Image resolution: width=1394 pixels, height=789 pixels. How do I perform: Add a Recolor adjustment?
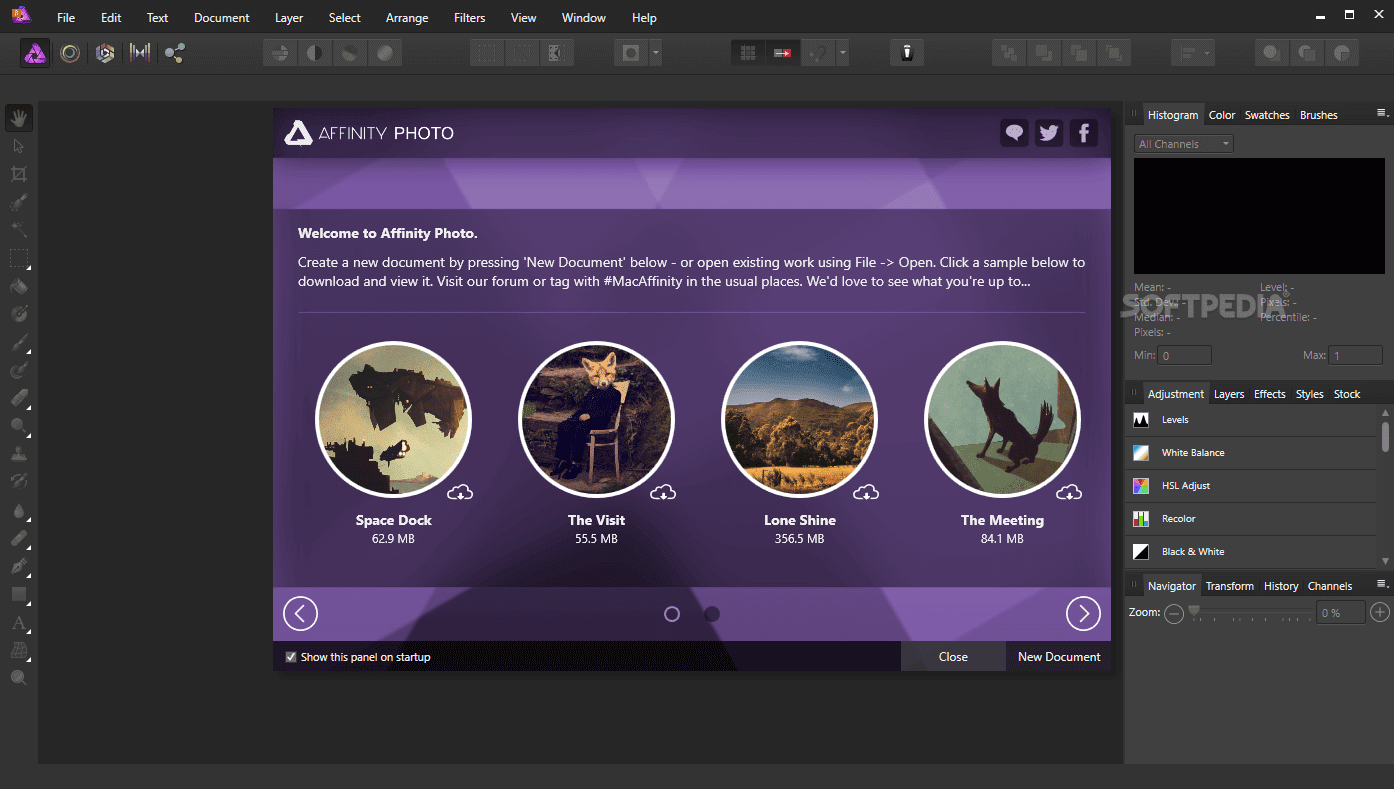point(1253,519)
